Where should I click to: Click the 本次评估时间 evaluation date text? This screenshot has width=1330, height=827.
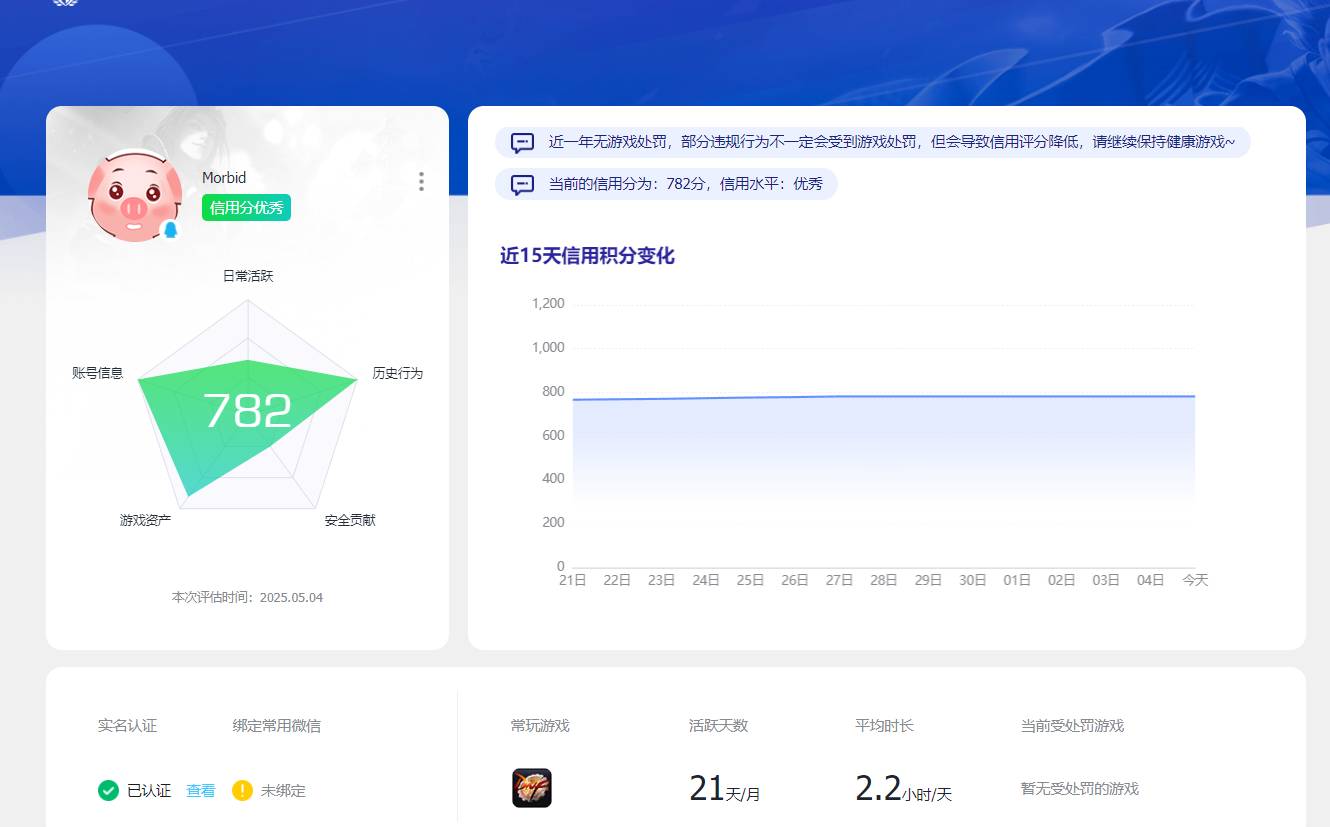pyautogui.click(x=247, y=597)
